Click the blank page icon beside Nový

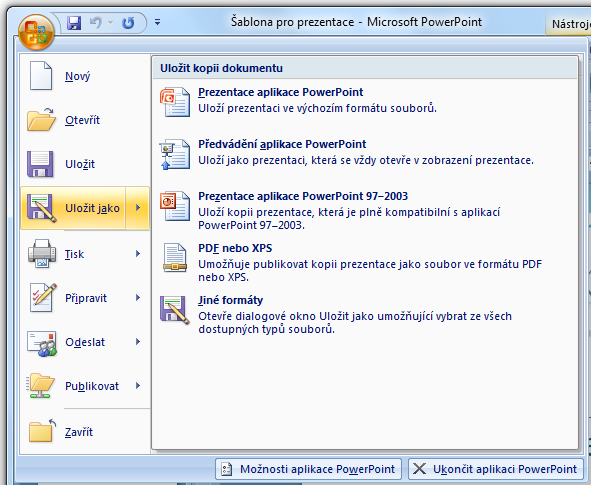click(x=41, y=76)
